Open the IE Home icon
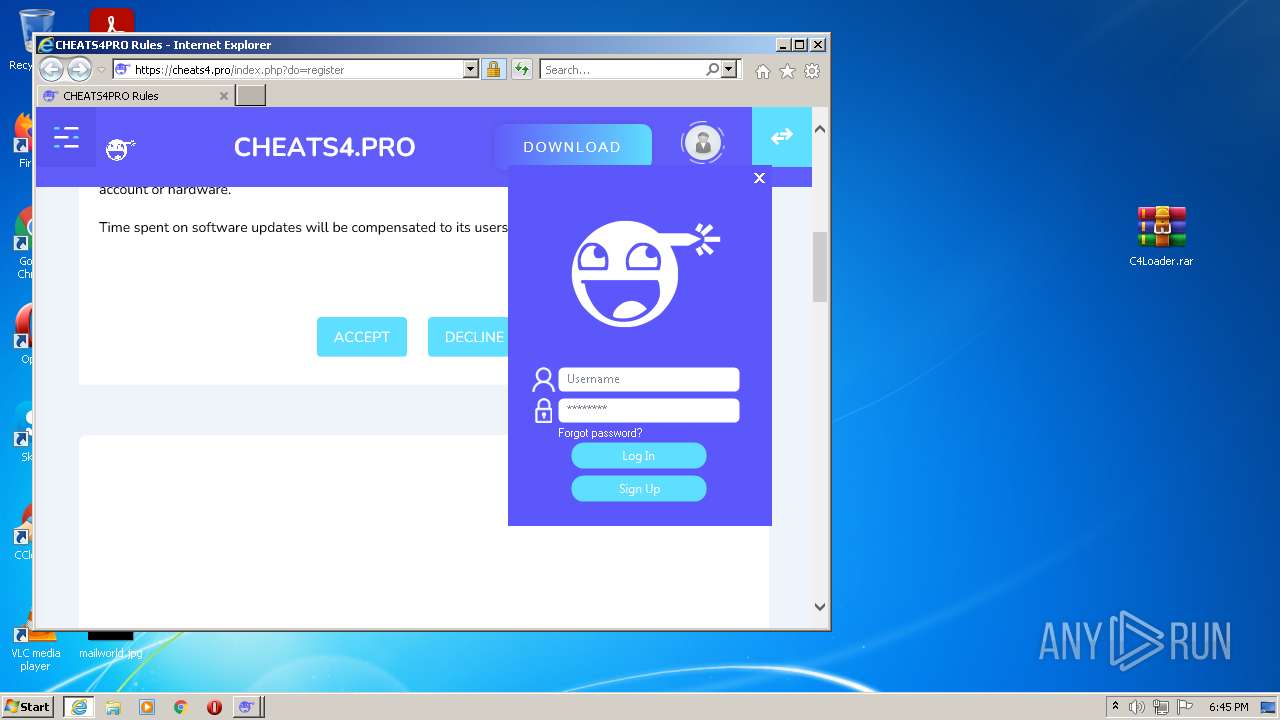 click(x=763, y=71)
